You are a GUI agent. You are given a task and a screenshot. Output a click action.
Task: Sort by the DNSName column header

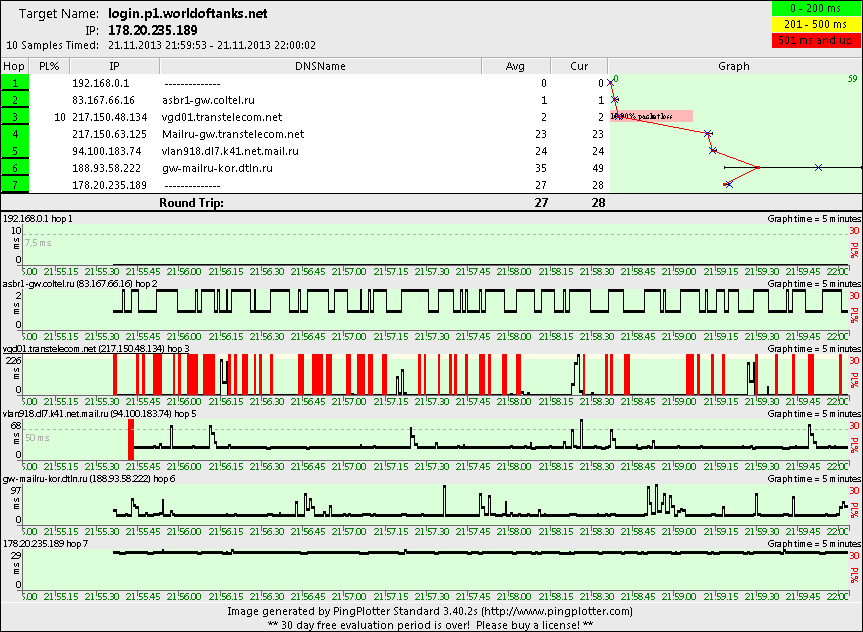tap(320, 66)
